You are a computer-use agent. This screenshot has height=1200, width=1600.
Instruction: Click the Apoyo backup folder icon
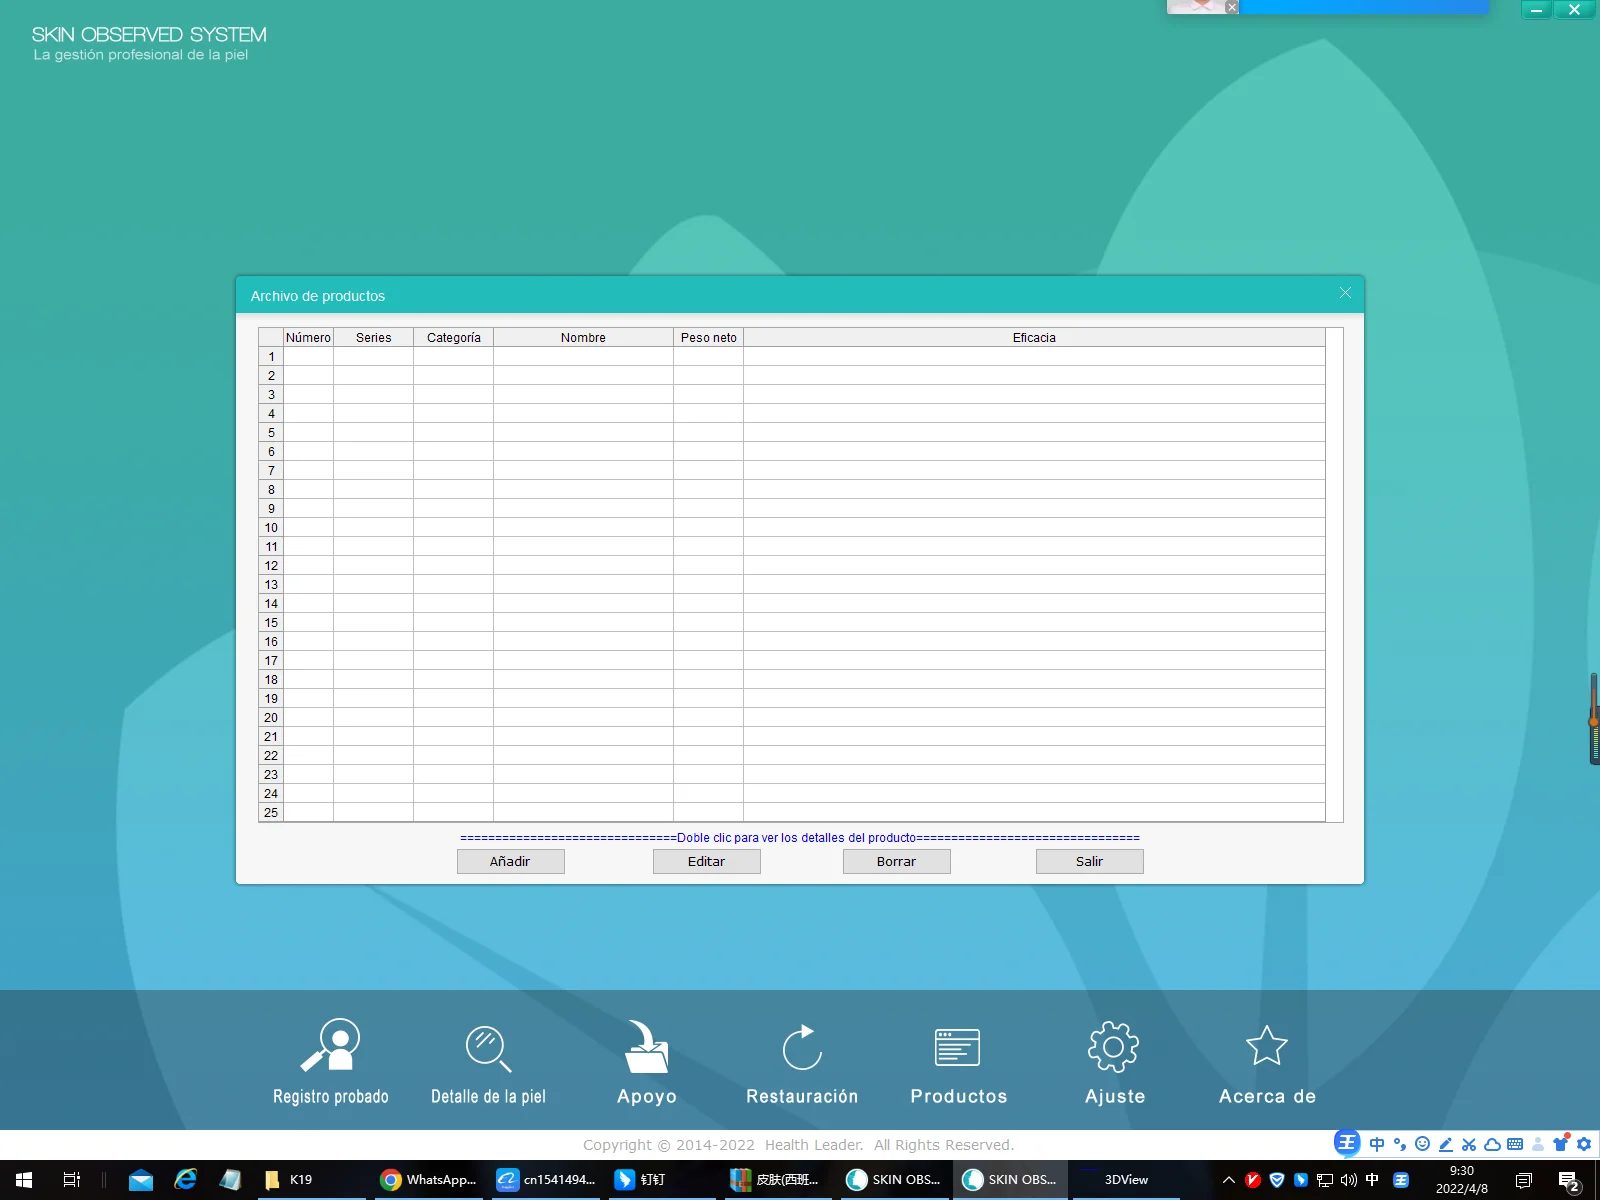pyautogui.click(x=646, y=1047)
